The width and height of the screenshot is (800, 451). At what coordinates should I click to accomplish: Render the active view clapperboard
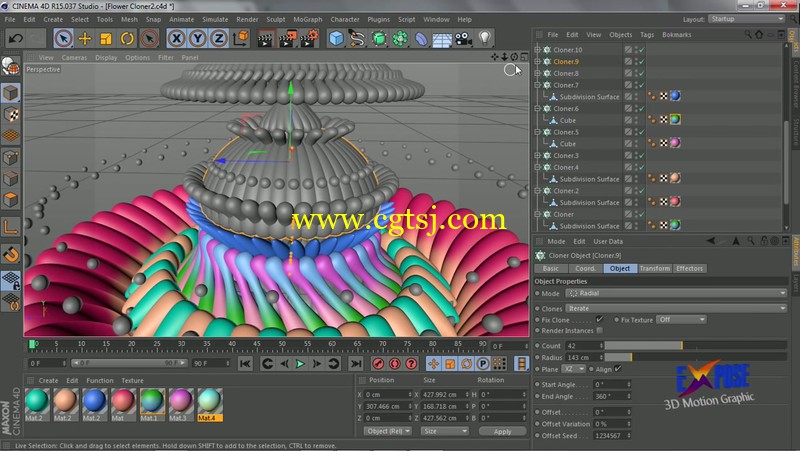pos(265,38)
